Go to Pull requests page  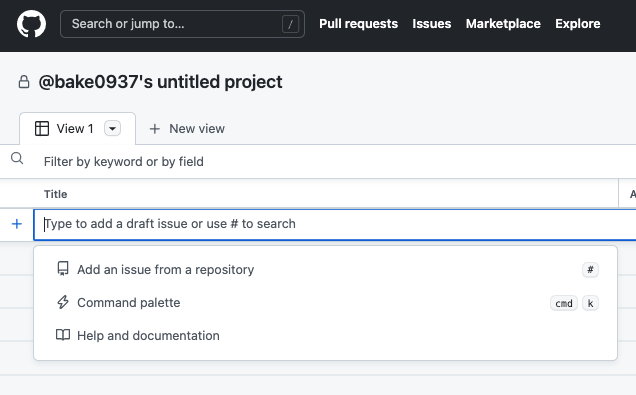[x=358, y=24]
